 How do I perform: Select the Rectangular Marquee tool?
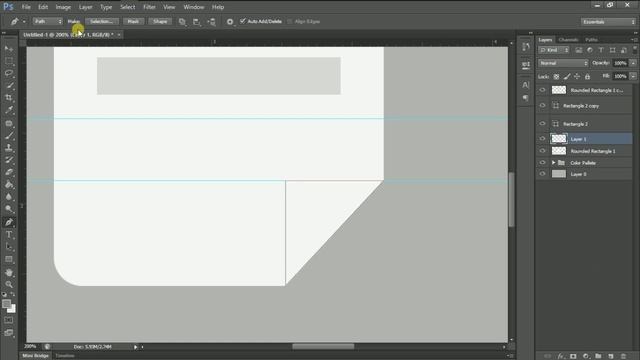click(x=9, y=61)
